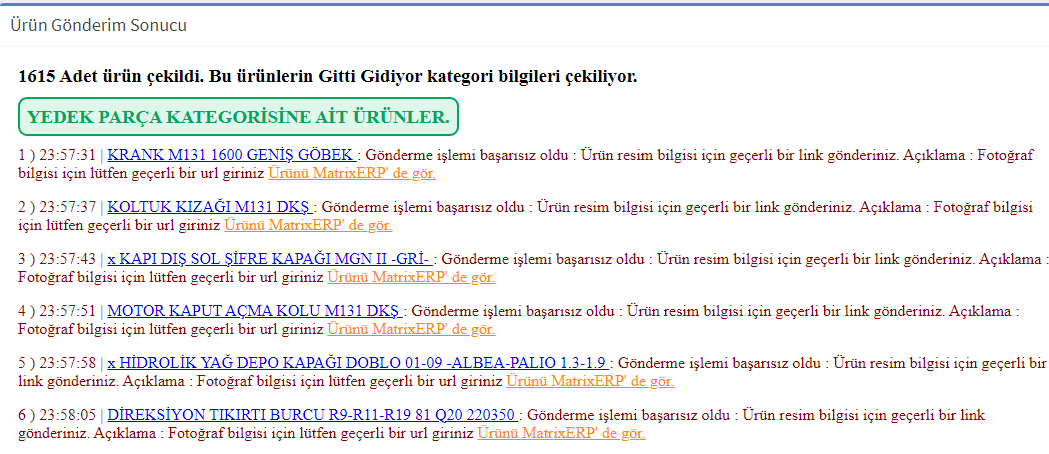View KOLTUK KIZAĞI item in MatrixERP
The image size is (1049, 454).
pos(330,225)
